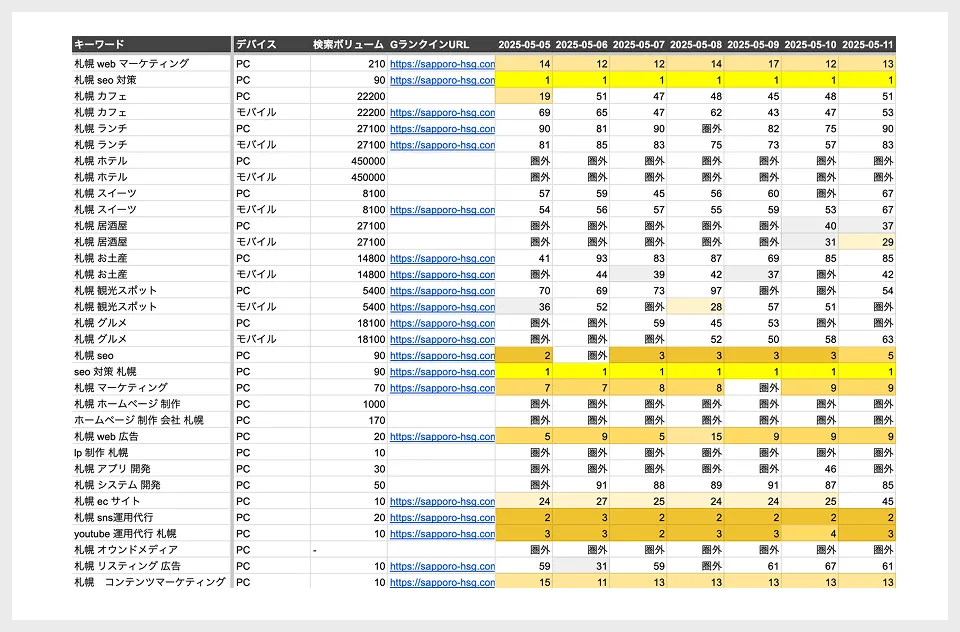Click the キーワード column header

click(100, 45)
